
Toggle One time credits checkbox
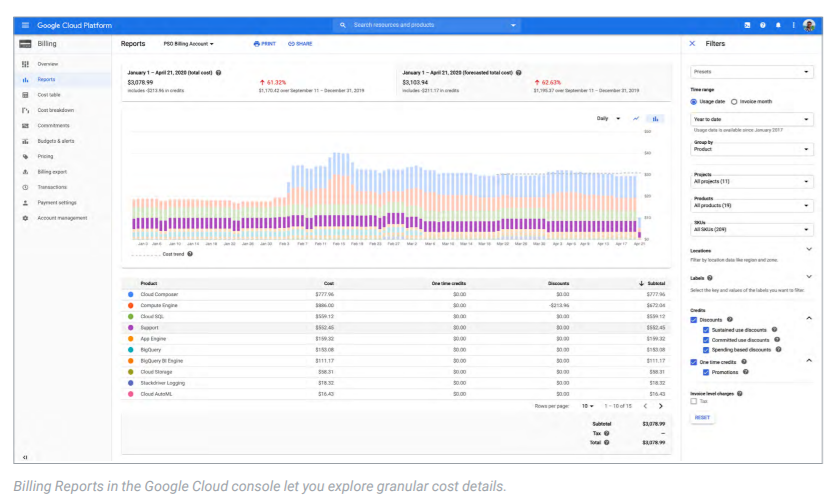pyautogui.click(x=693, y=362)
